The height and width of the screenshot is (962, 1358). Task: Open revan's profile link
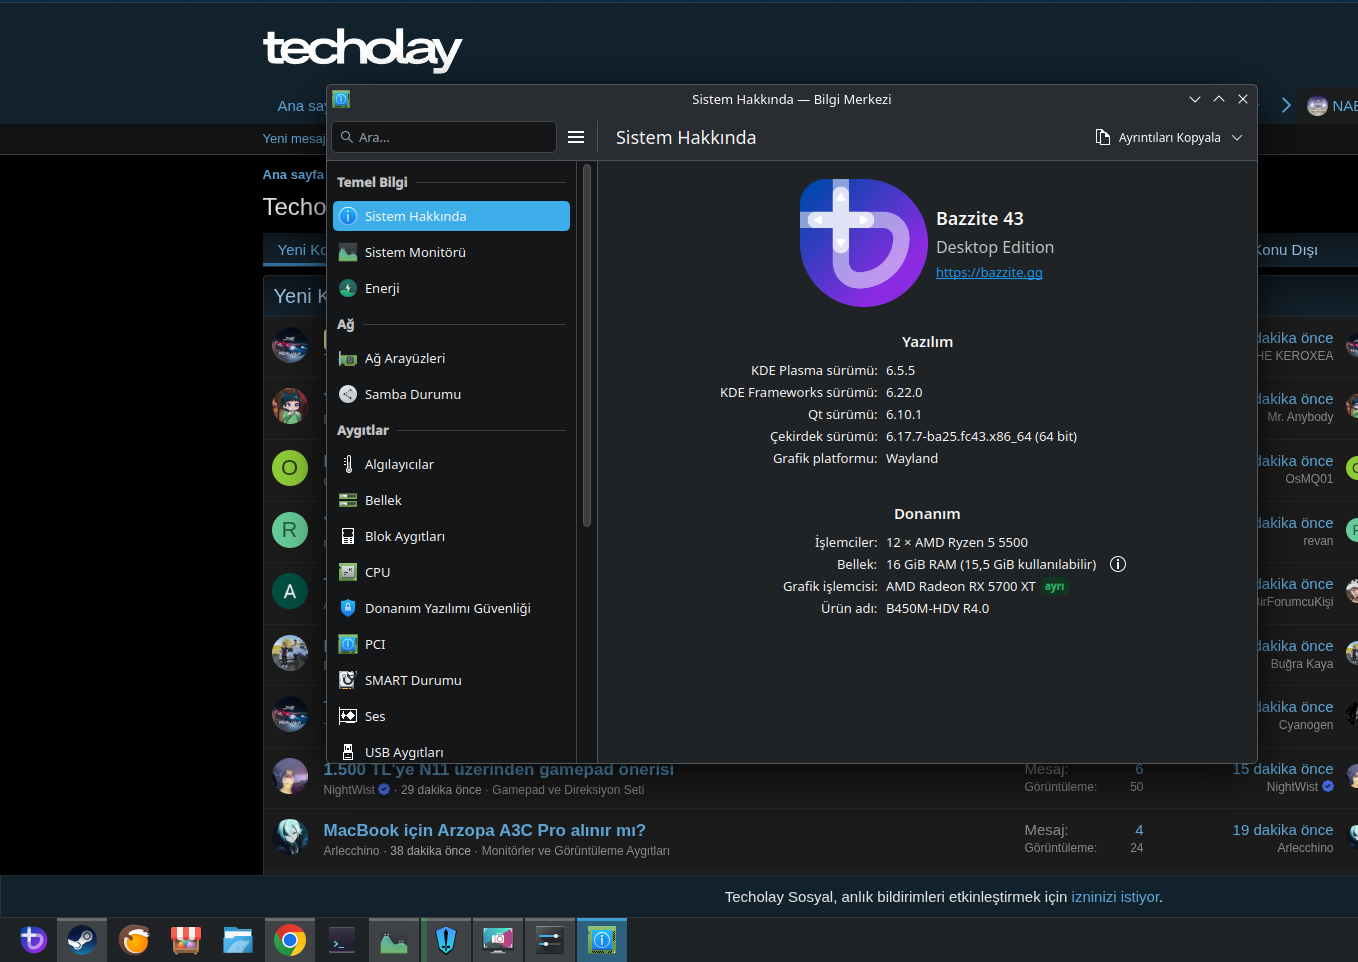[x=1318, y=541]
